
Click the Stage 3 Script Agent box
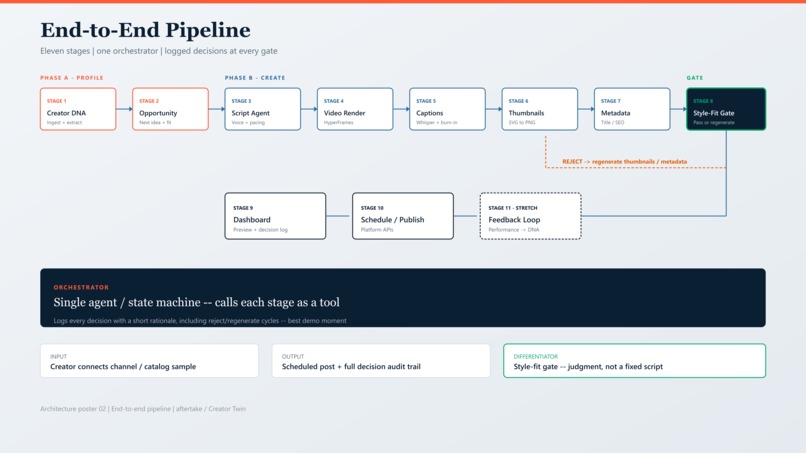click(x=263, y=109)
